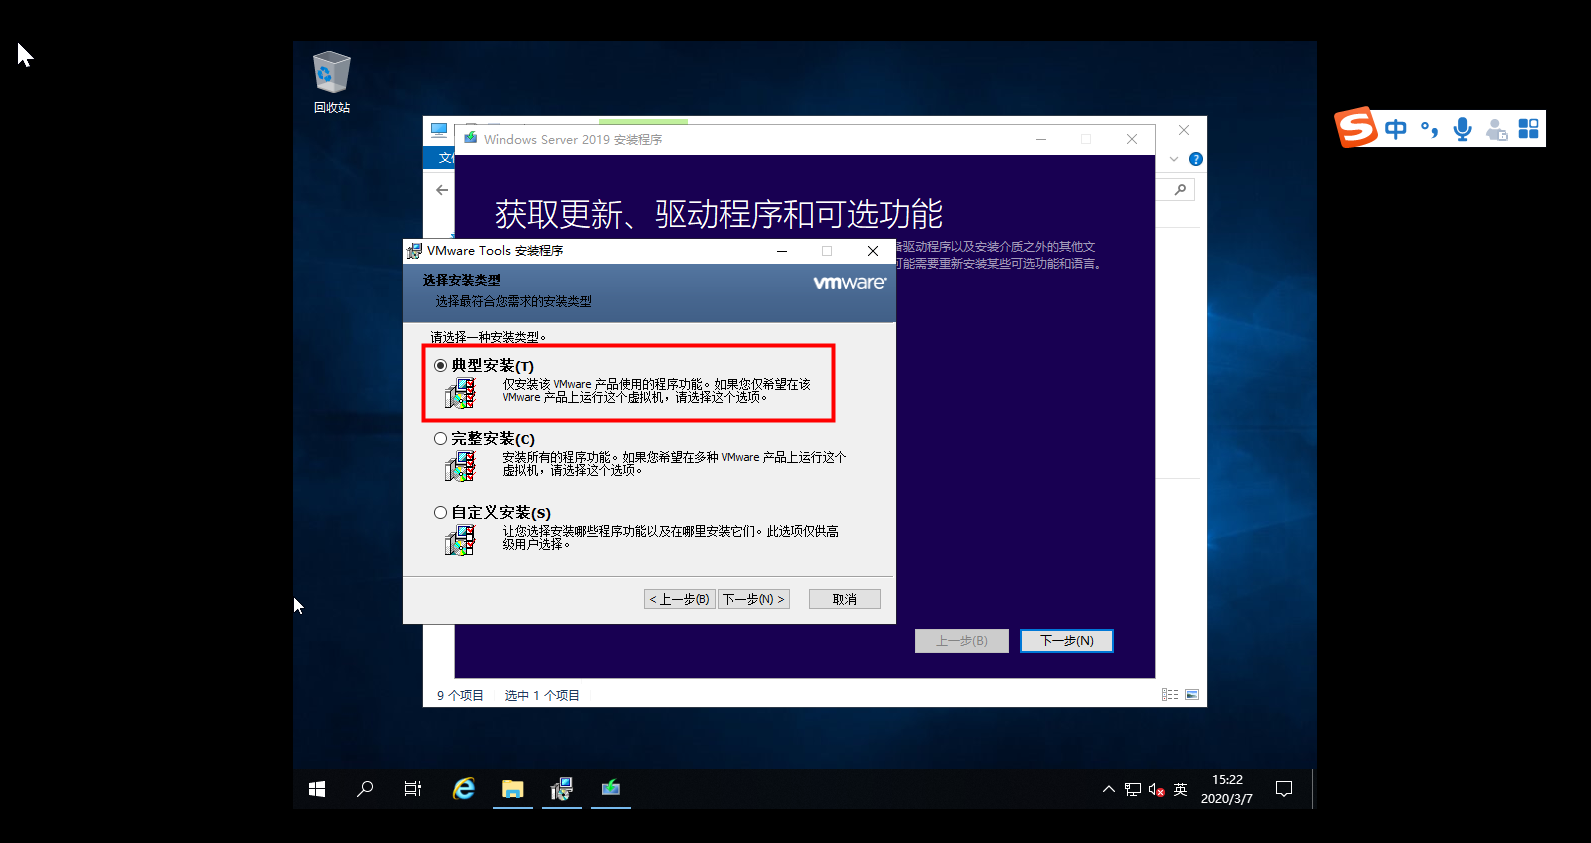Click the complete install package icon
Viewport: 1591px width, 843px height.
pos(460,466)
